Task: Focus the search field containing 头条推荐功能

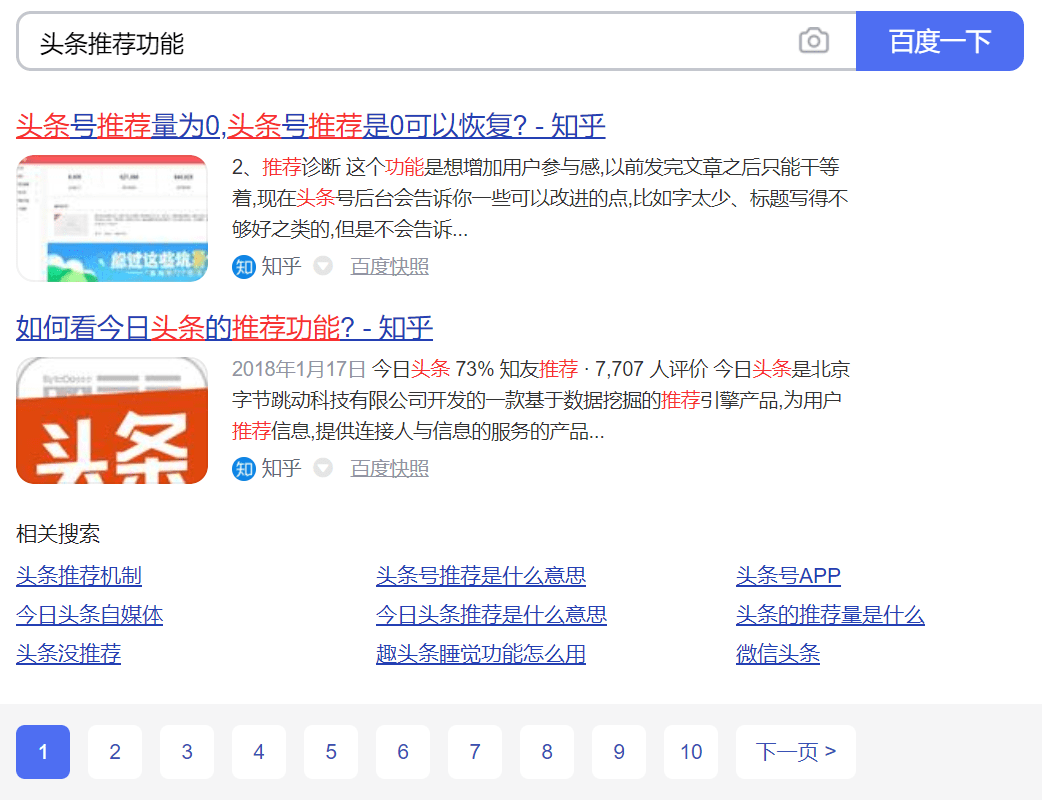Action: pyautogui.click(x=436, y=41)
